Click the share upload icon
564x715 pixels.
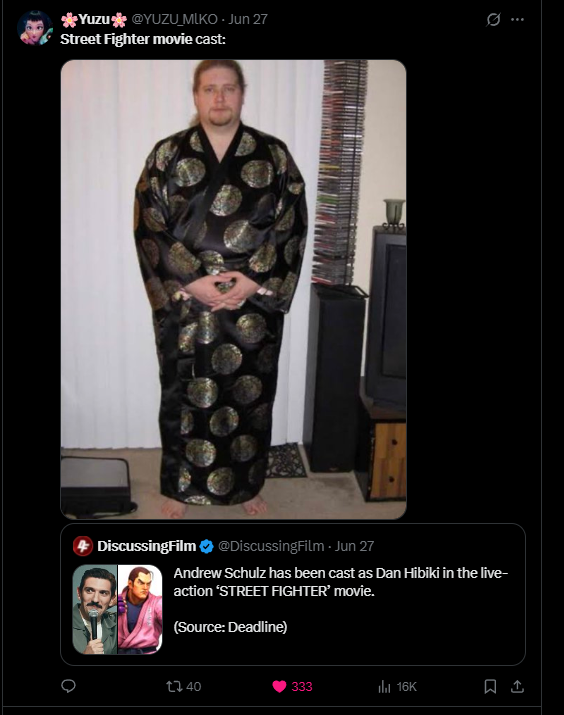coord(517,686)
